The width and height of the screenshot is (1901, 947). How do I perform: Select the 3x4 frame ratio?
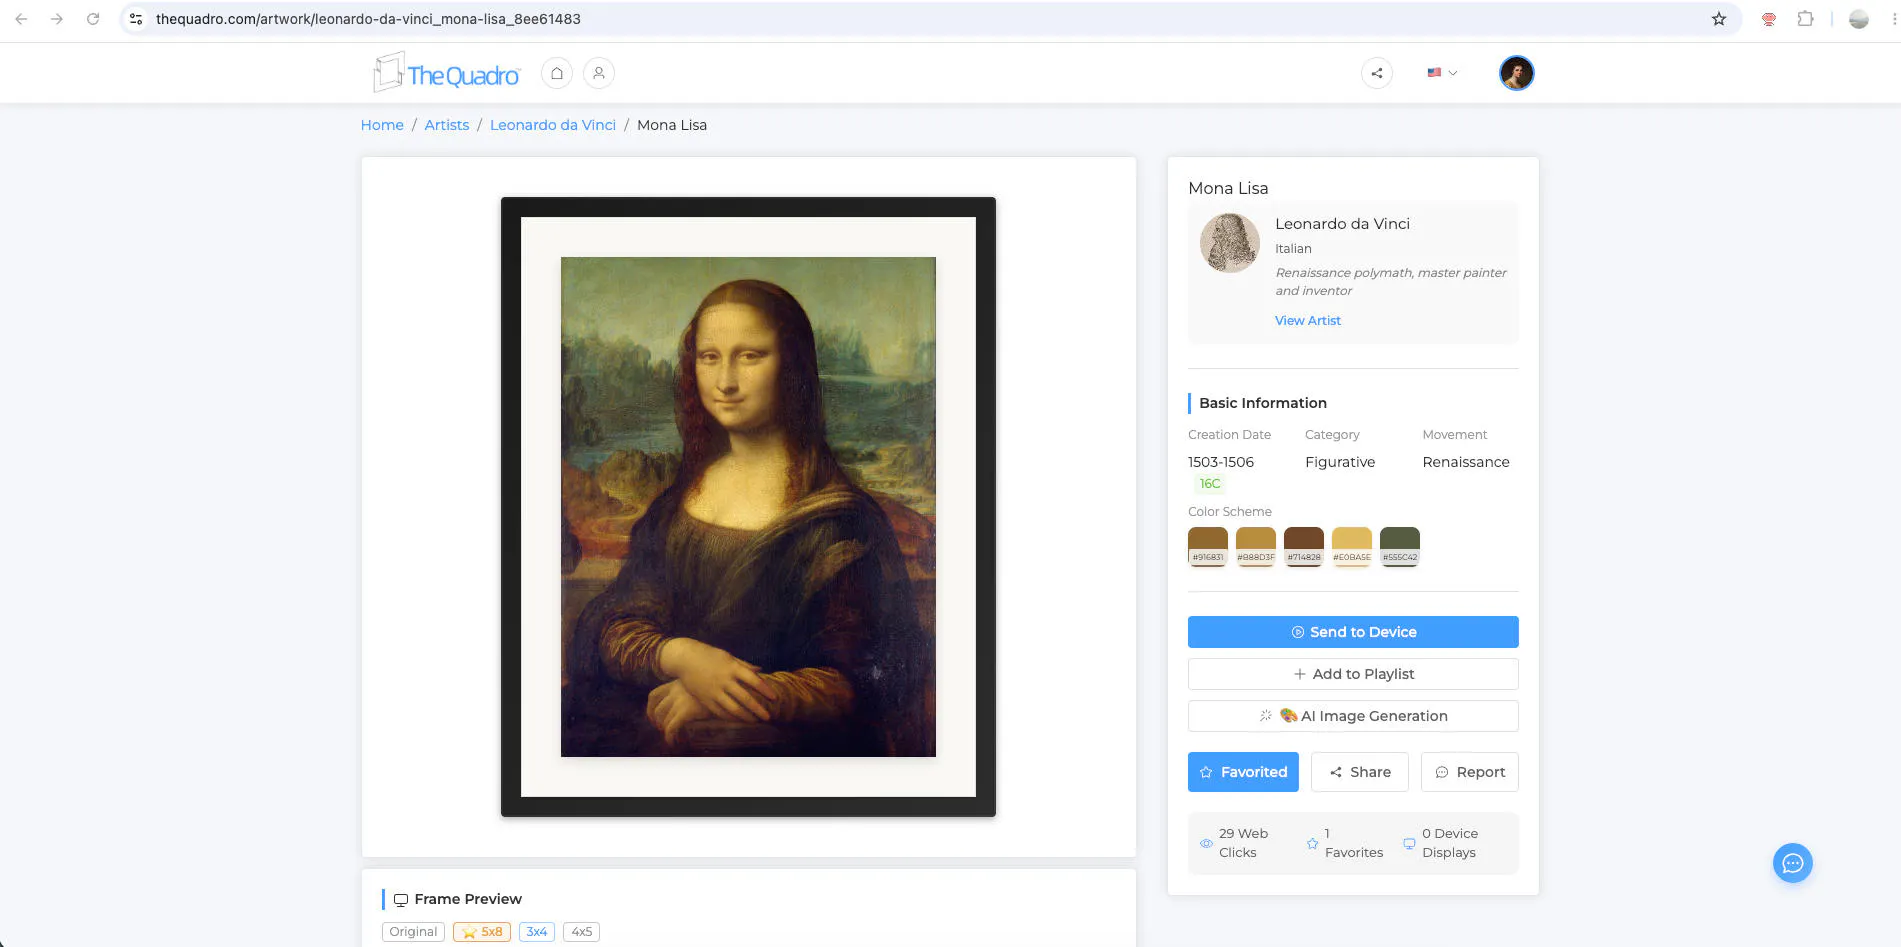pyautogui.click(x=537, y=932)
